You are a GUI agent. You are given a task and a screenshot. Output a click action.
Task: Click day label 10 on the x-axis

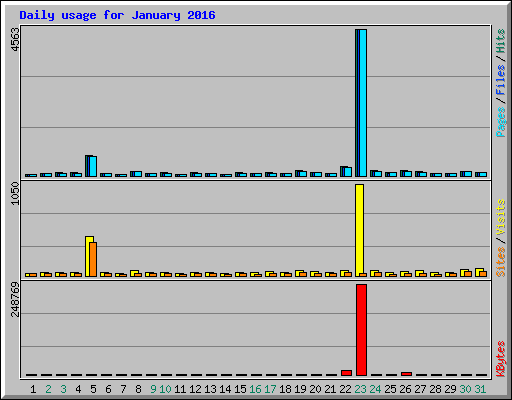[x=165, y=389]
